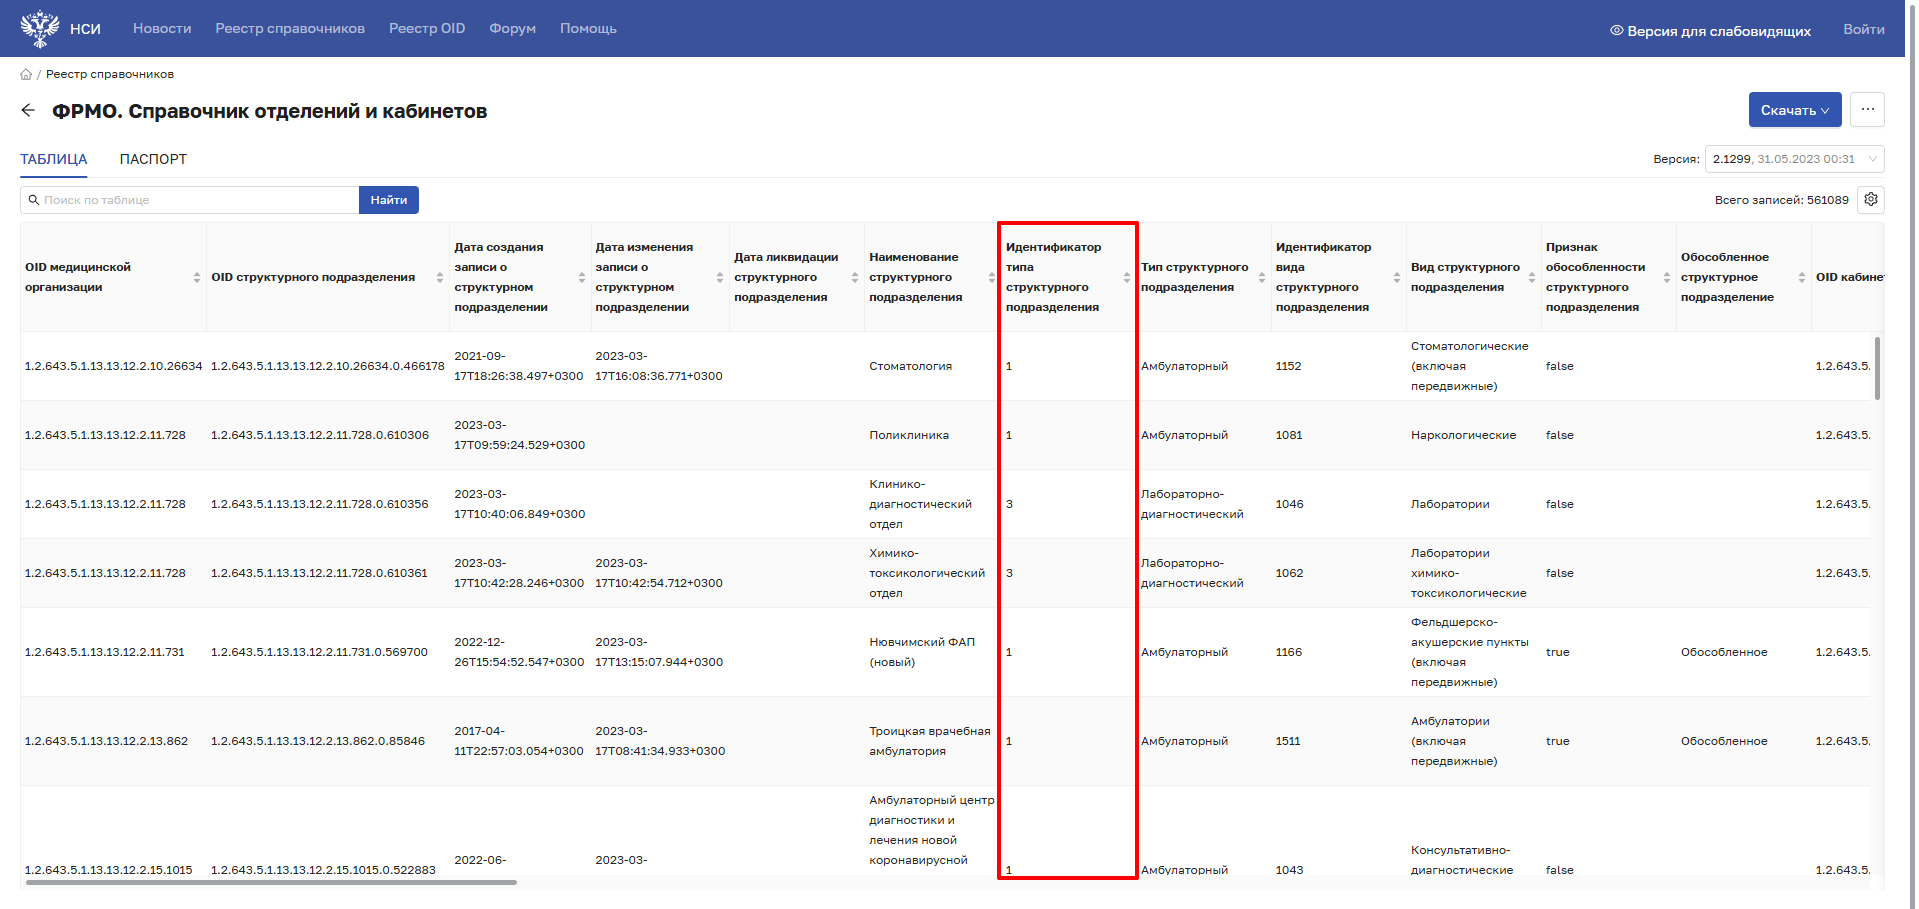1919x909 pixels.
Task: Open Реестр OID in the top menu
Action: (x=427, y=28)
